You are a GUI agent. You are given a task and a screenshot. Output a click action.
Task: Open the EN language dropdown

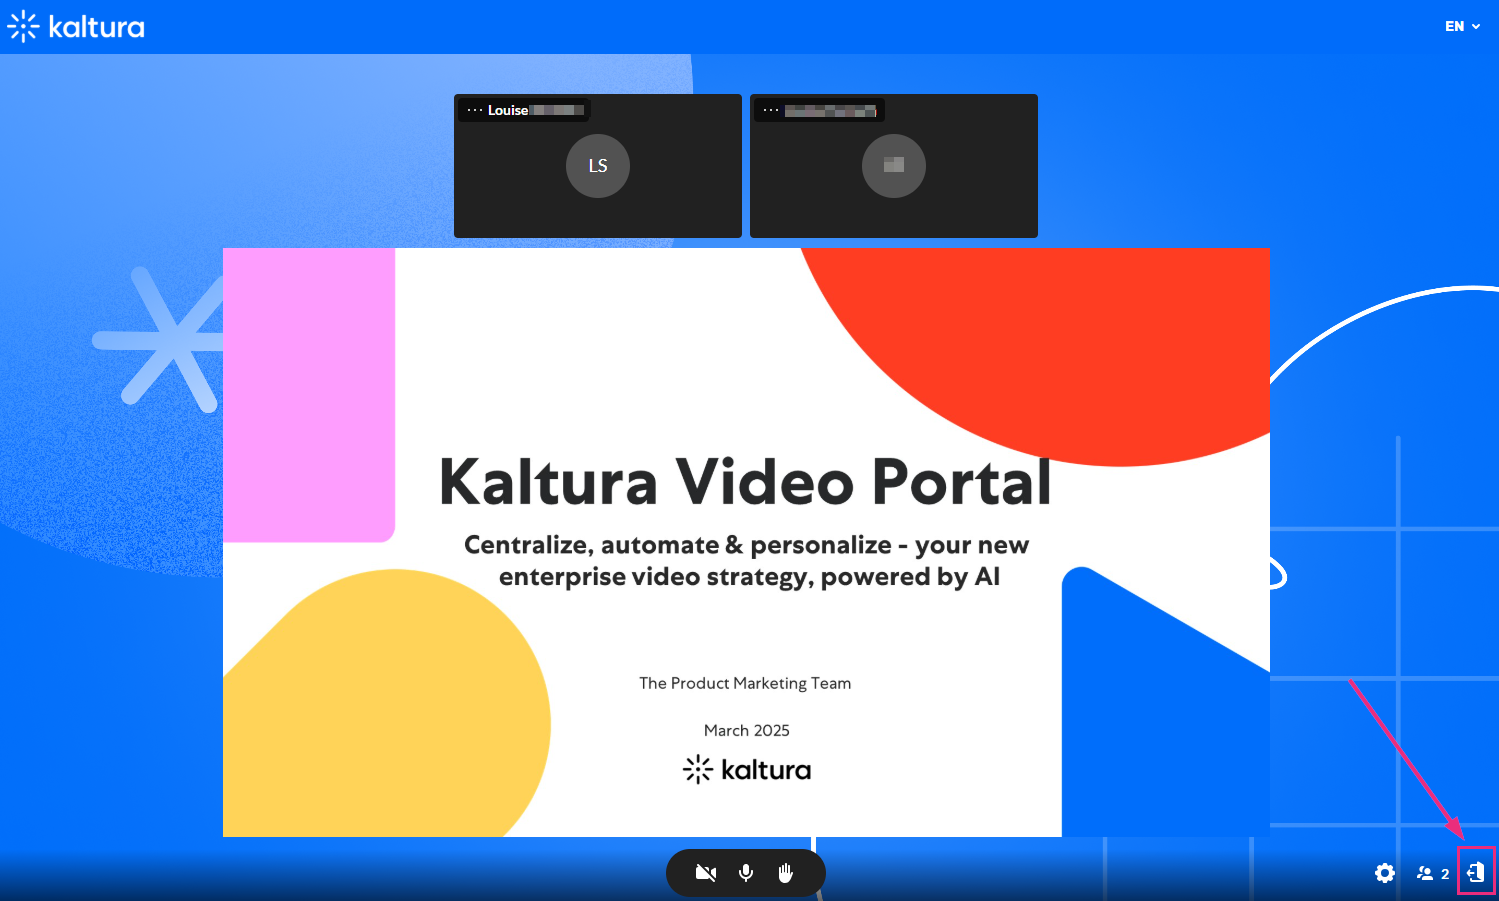coord(1462,26)
